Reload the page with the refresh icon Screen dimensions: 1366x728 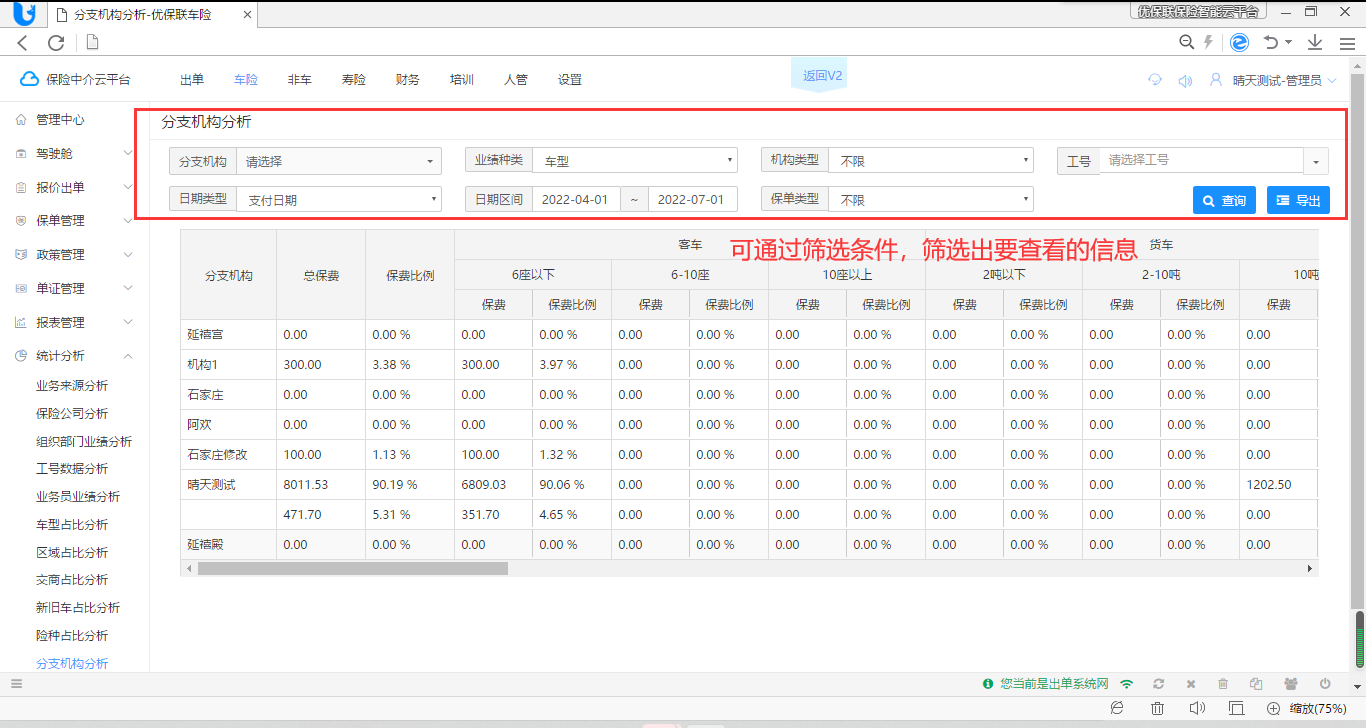tap(56, 42)
